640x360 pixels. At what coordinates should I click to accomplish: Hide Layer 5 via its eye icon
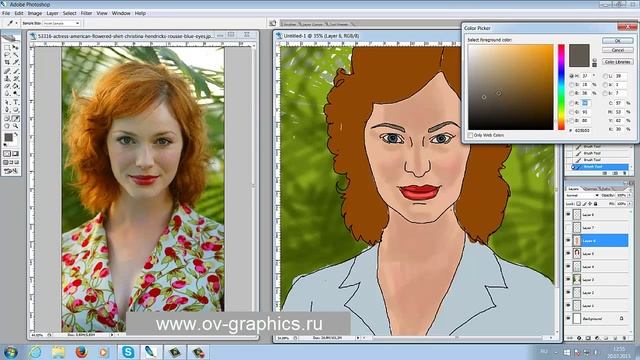click(x=568, y=253)
